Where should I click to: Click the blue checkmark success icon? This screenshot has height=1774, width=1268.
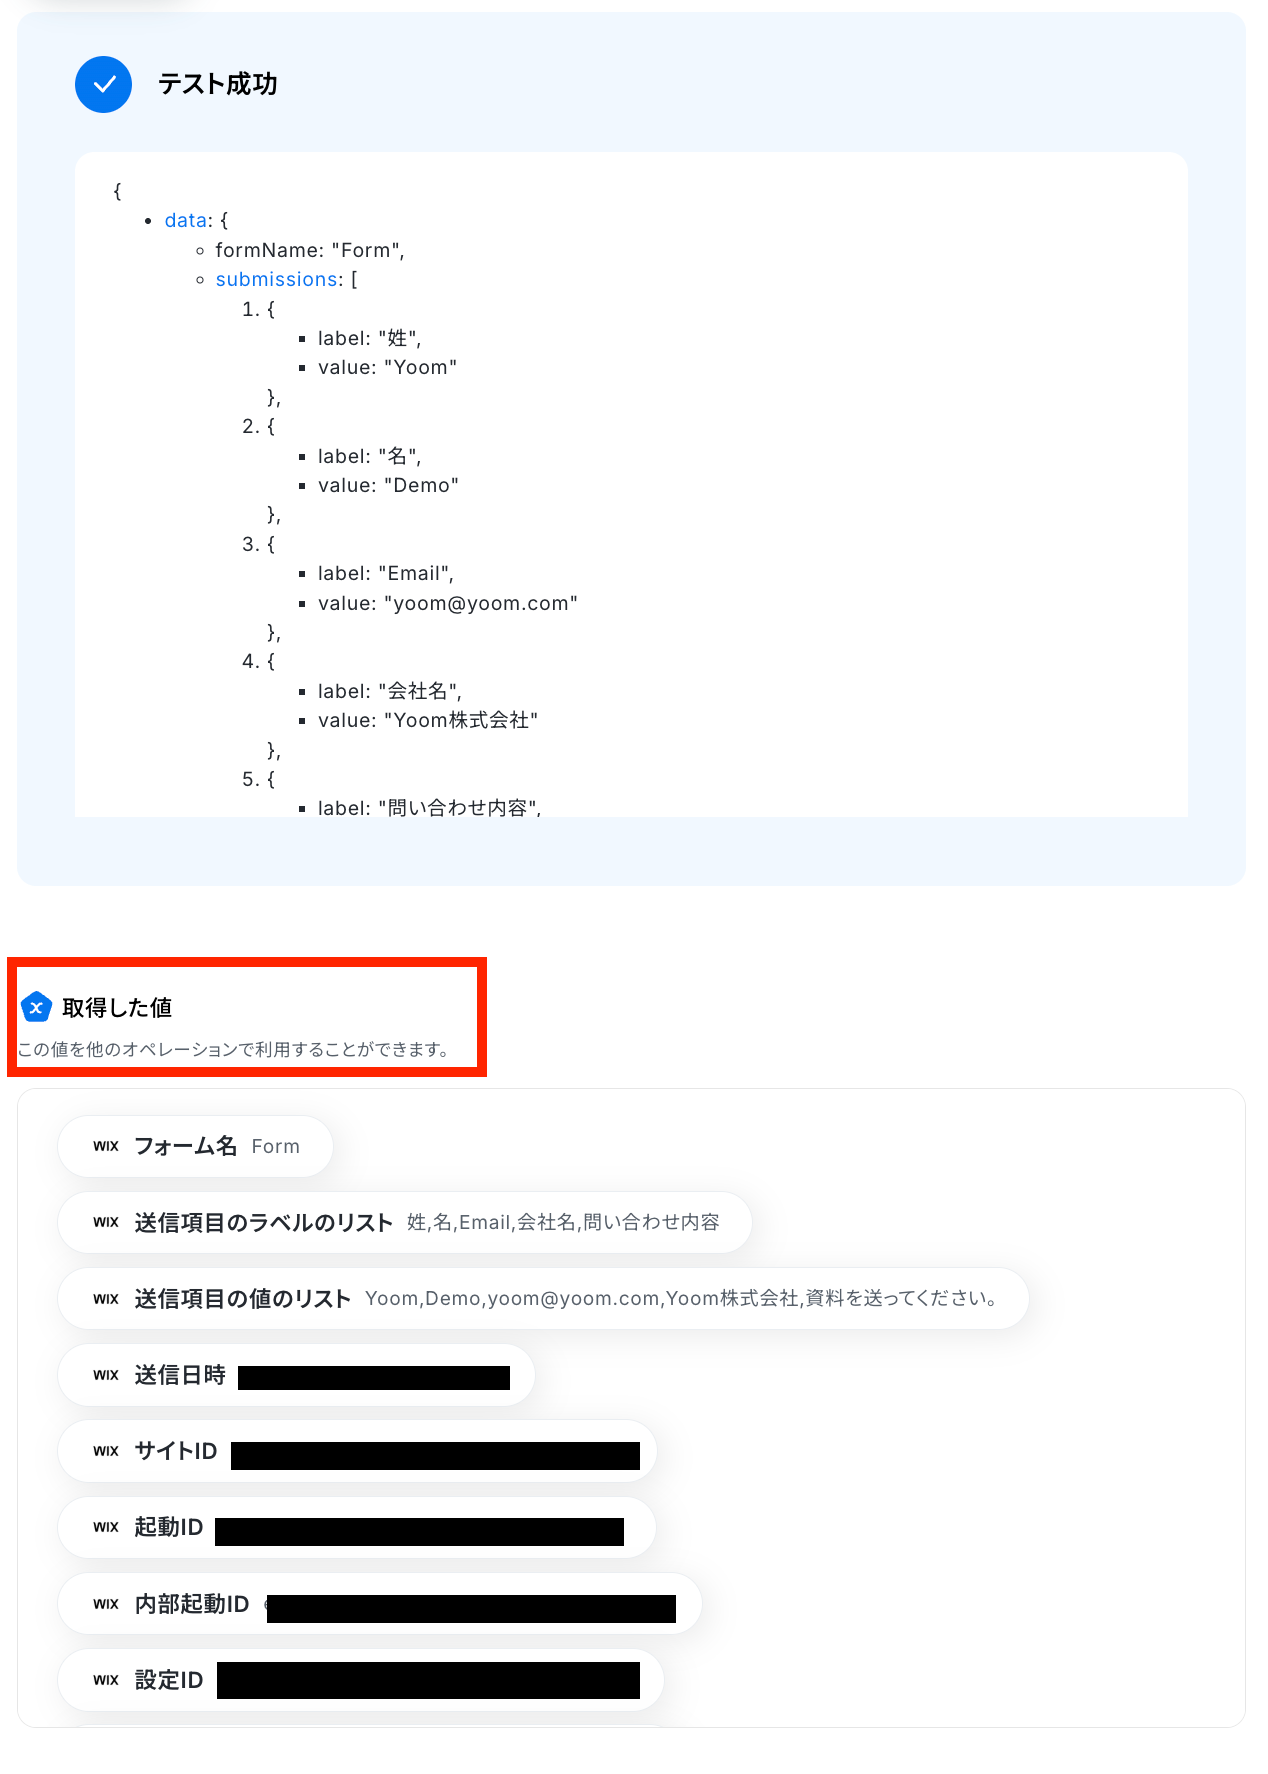pyautogui.click(x=103, y=84)
